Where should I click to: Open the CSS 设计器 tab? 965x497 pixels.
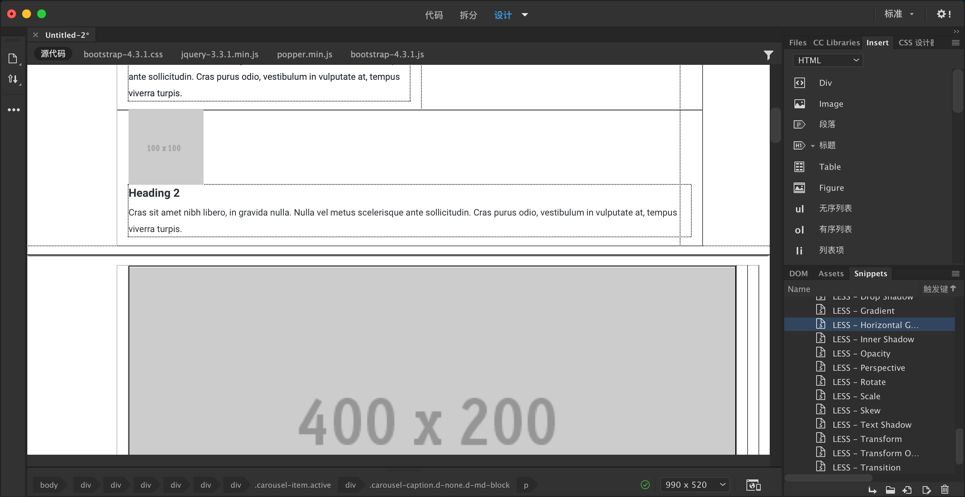tap(916, 42)
